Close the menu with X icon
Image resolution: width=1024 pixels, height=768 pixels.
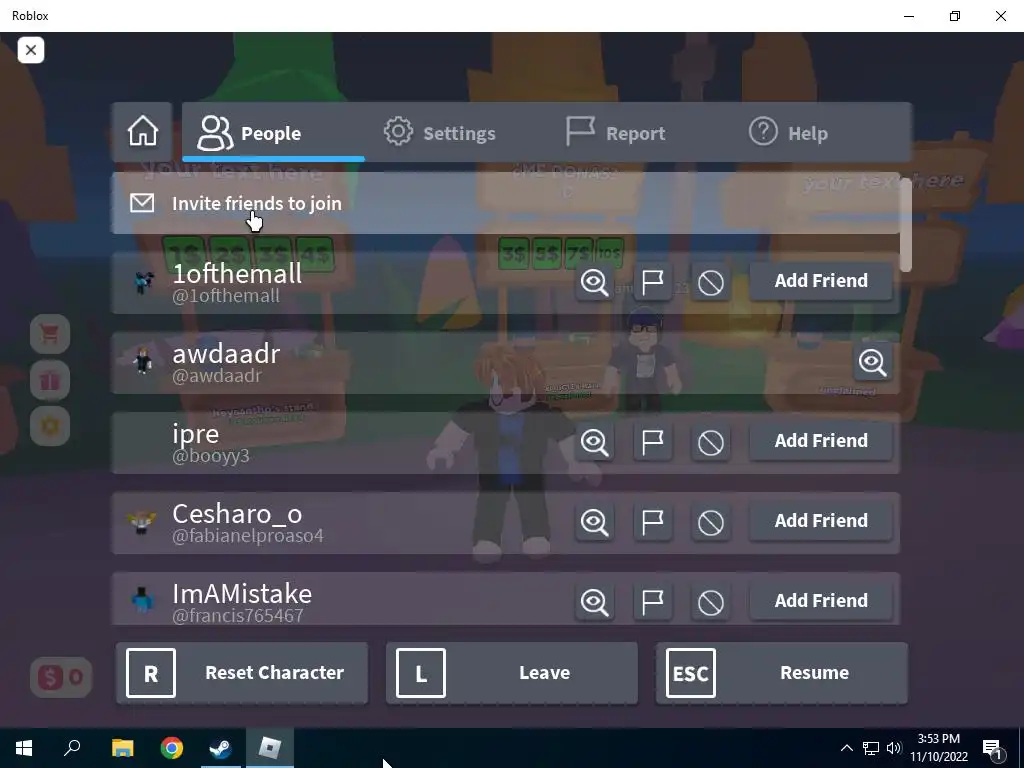[x=31, y=50]
